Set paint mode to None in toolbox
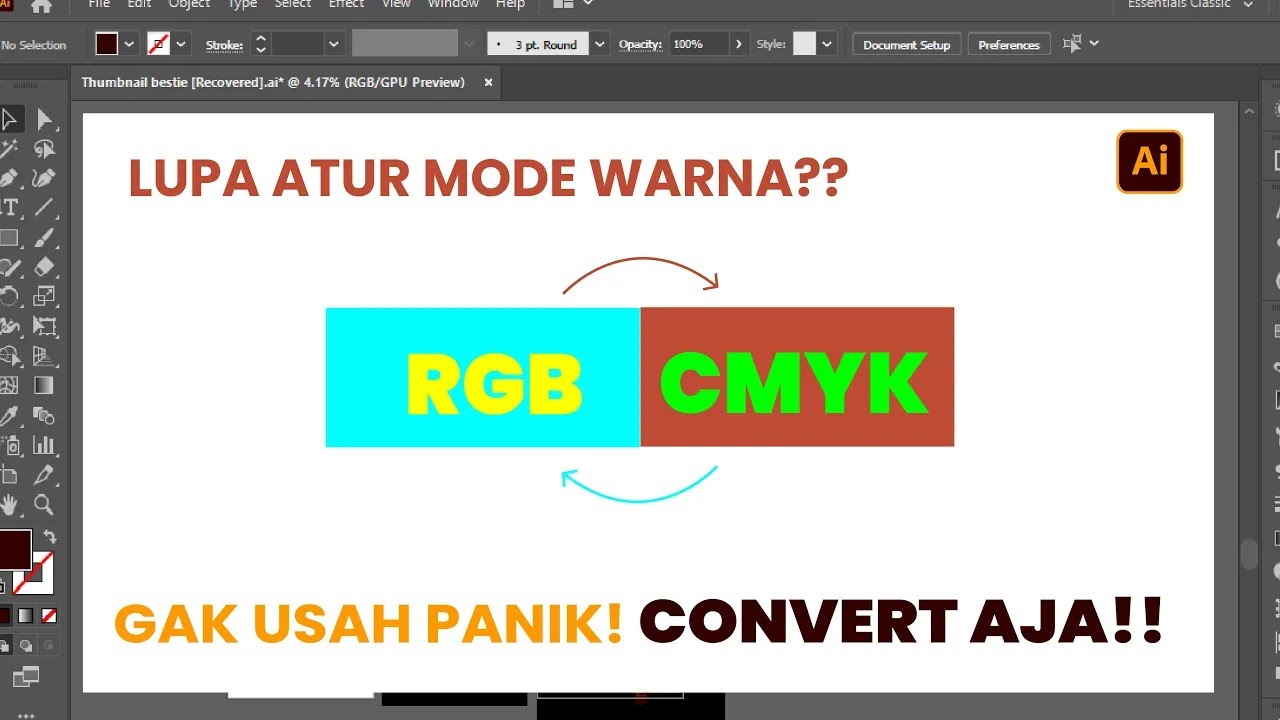 point(49,615)
